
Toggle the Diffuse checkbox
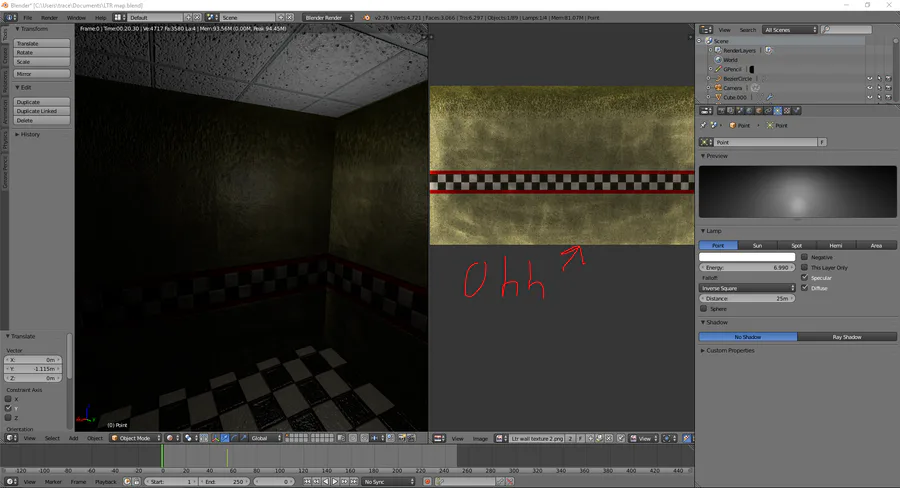pyautogui.click(x=804, y=288)
